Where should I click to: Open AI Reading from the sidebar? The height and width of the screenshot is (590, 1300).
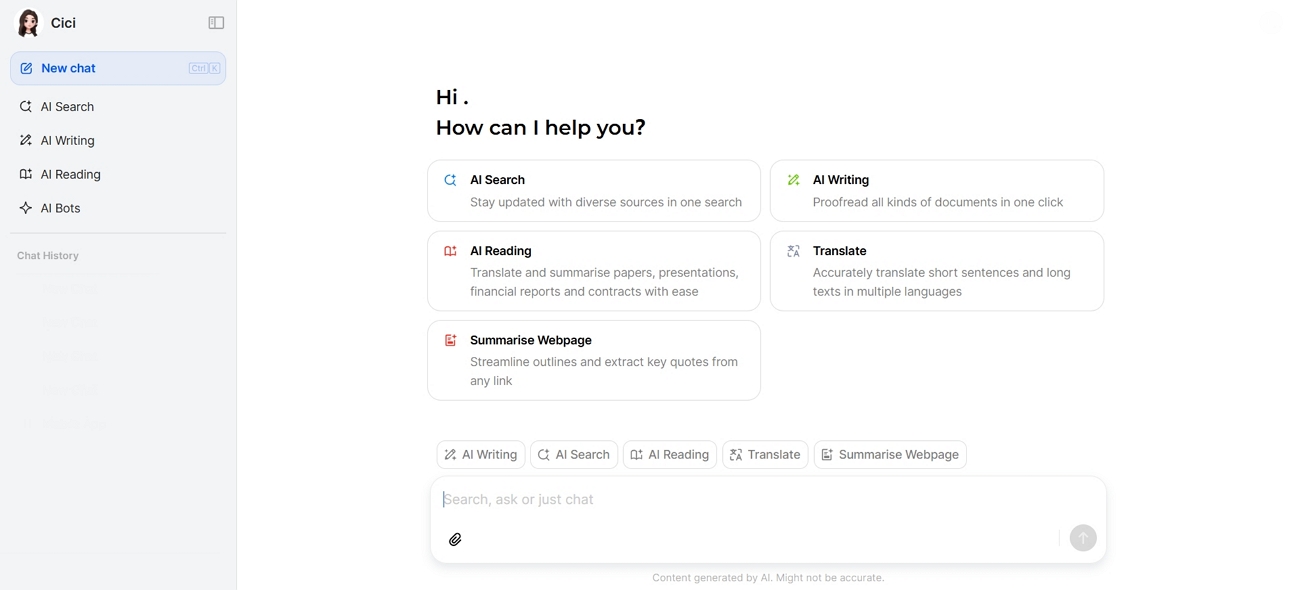(118, 175)
